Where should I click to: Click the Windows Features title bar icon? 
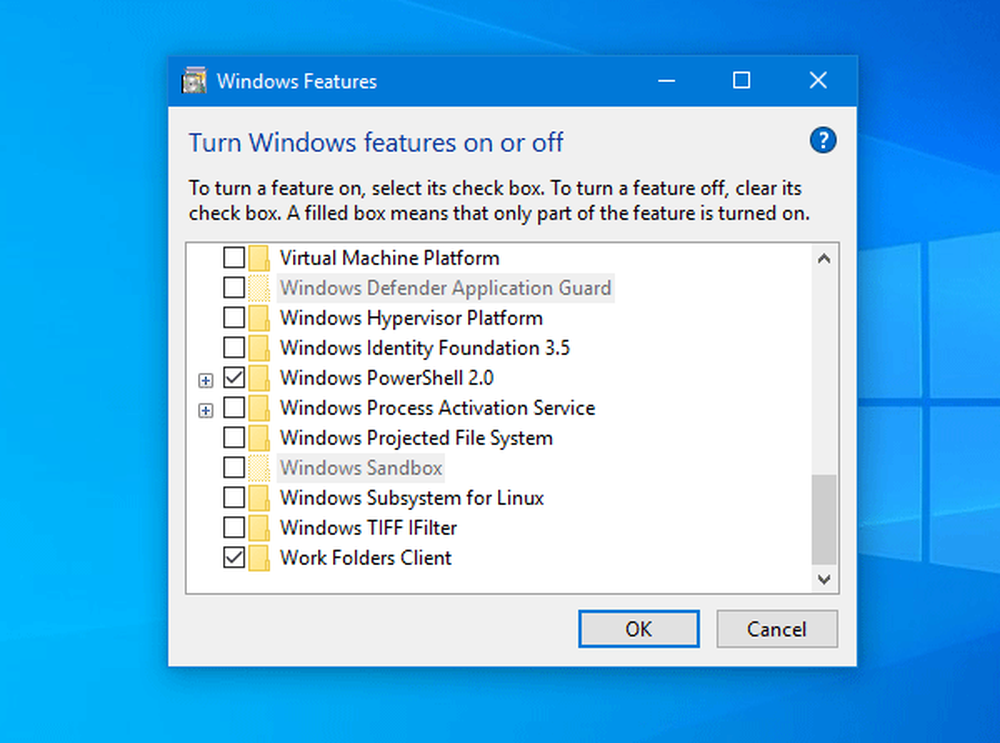(x=194, y=81)
